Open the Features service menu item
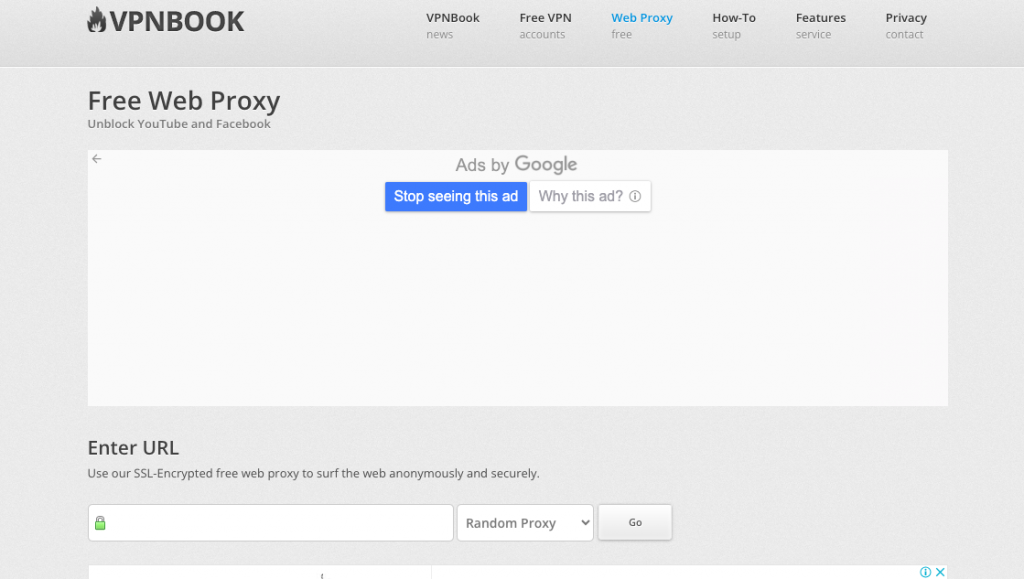This screenshot has width=1024, height=579. point(820,25)
